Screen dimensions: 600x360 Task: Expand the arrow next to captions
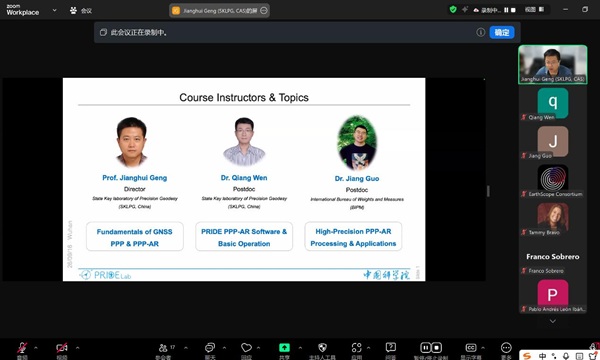pos(483,348)
